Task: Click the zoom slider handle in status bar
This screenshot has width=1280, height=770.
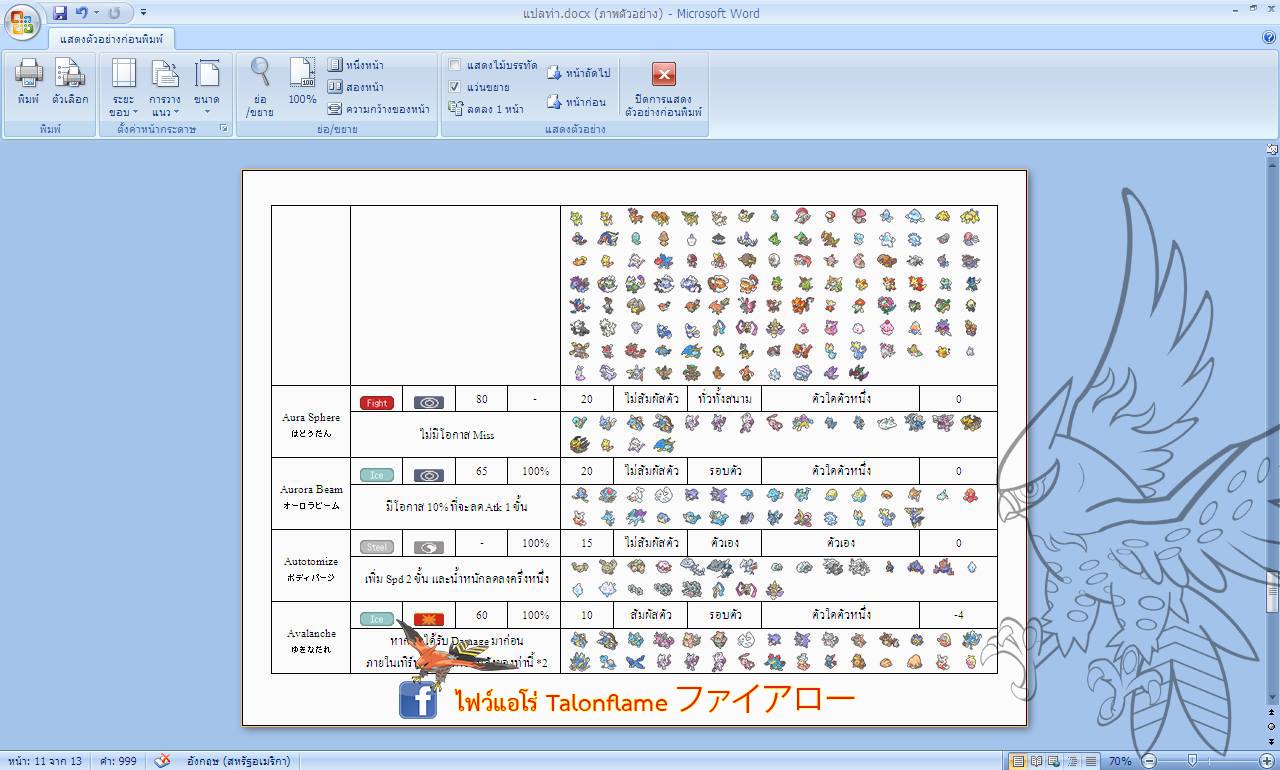Action: pos(1191,761)
